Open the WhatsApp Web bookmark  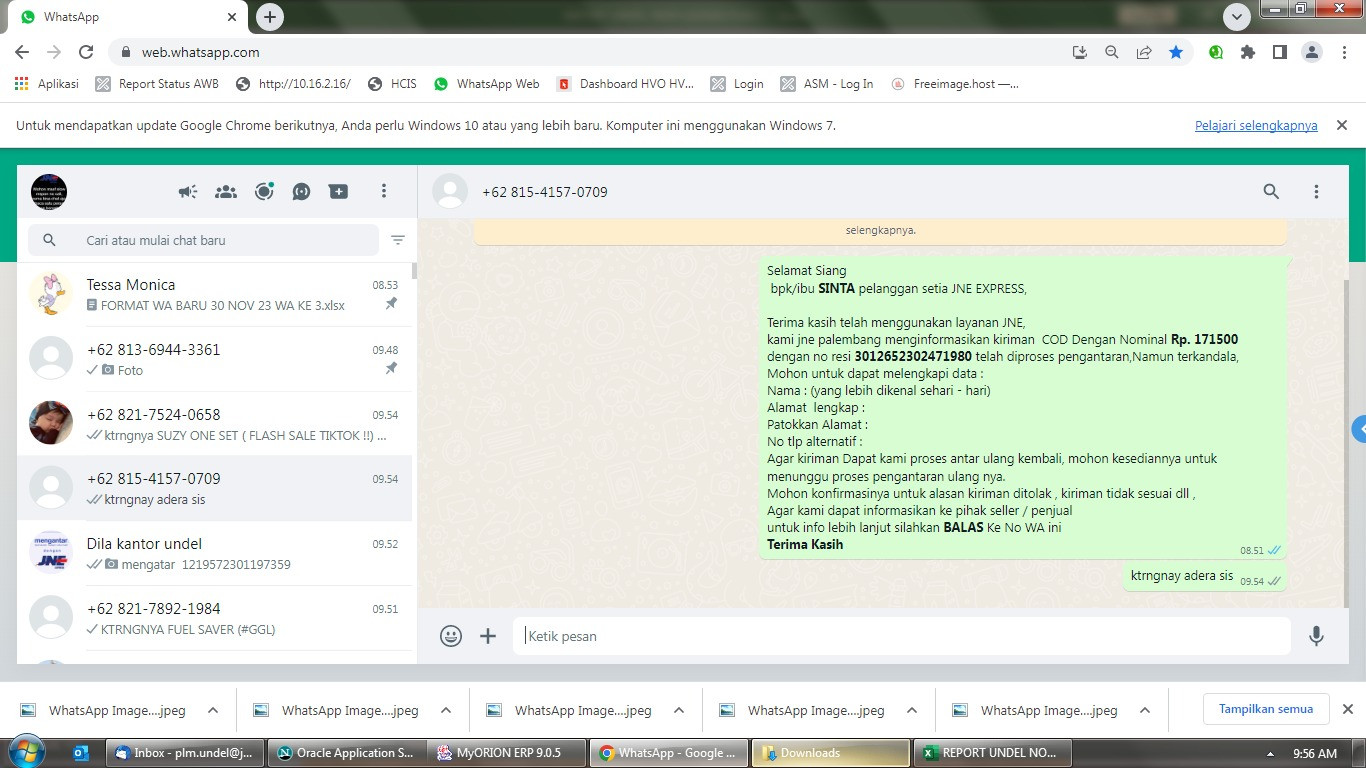pyautogui.click(x=487, y=84)
